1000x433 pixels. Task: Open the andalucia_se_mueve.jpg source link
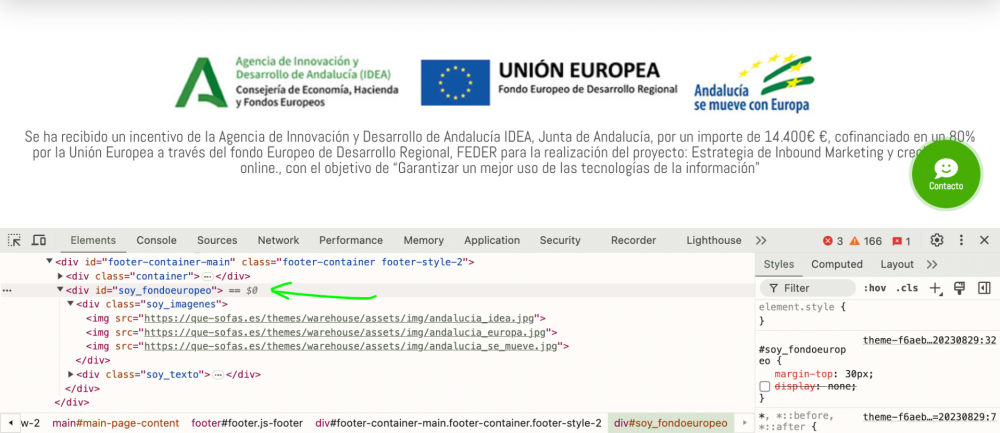(353, 346)
